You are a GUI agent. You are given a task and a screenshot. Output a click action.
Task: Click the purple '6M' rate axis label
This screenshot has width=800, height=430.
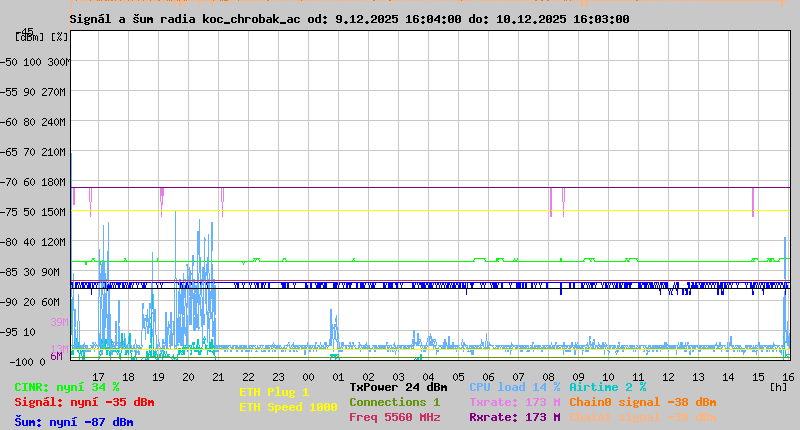point(57,356)
